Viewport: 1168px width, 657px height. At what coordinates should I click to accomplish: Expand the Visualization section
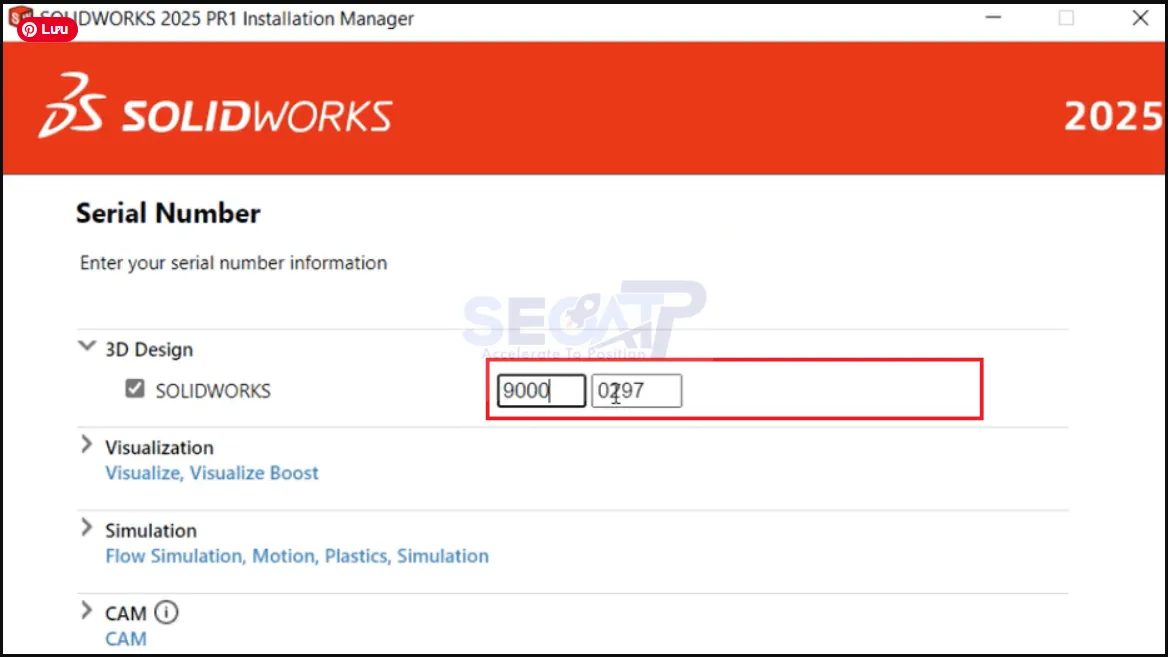(x=86, y=444)
